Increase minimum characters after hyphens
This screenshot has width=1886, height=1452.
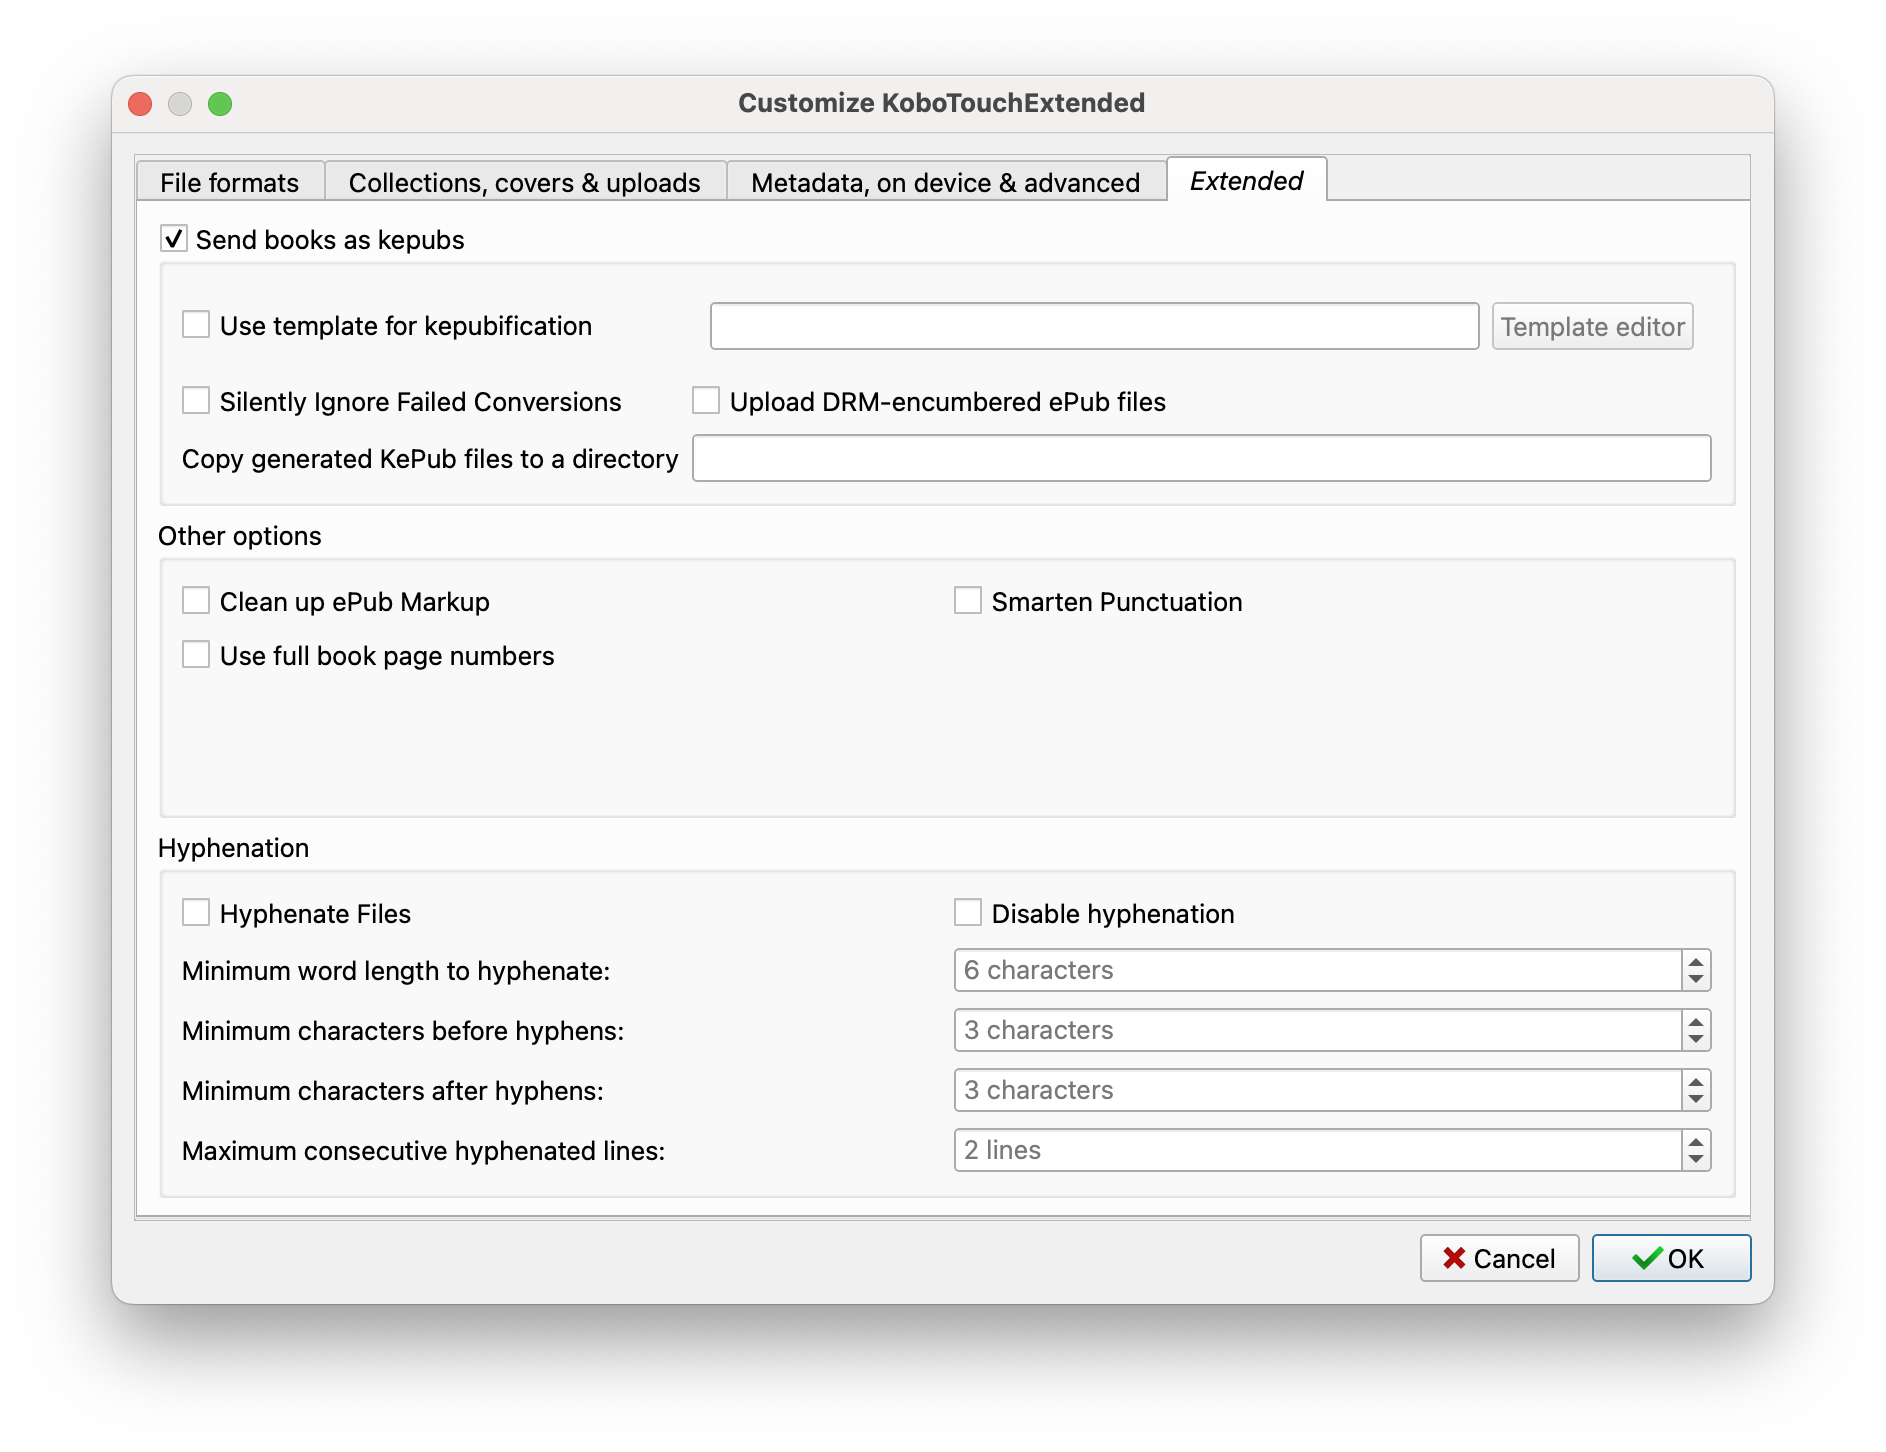point(1696,1081)
